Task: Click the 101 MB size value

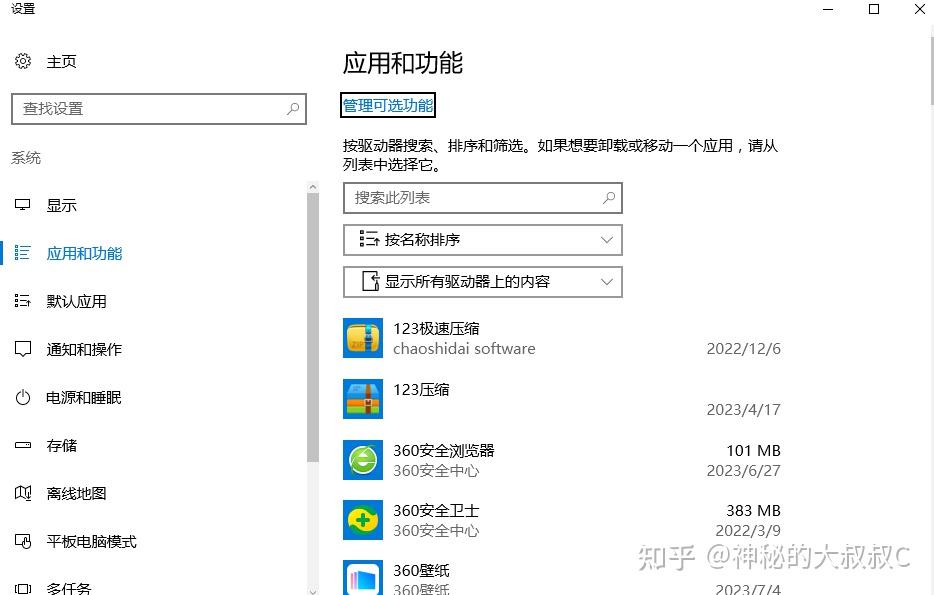Action: click(754, 450)
